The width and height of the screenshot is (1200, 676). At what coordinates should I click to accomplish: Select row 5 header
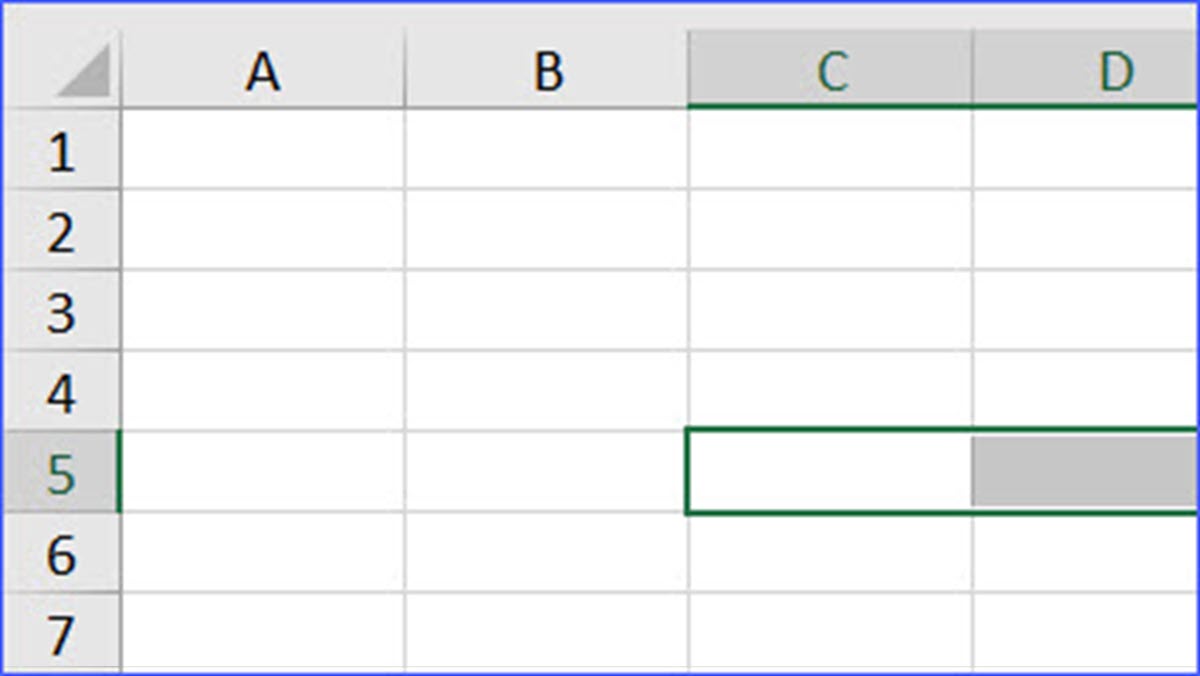tap(61, 474)
